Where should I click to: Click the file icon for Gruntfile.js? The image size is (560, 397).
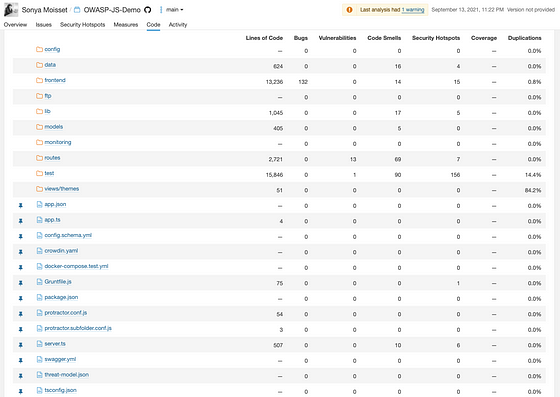40,282
